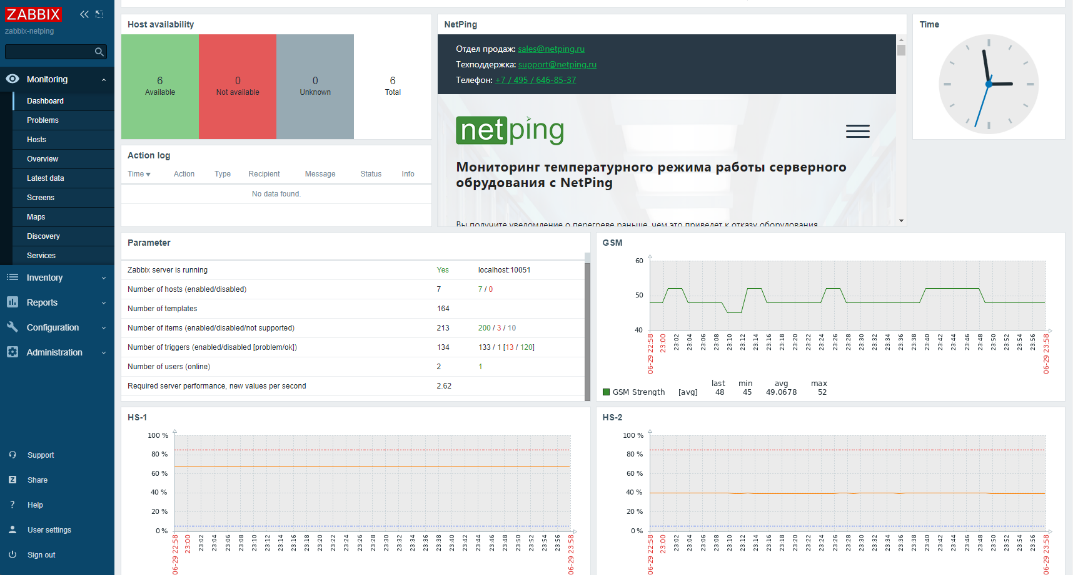Expand the Administration section chevron
1073x575 pixels.
104,353
